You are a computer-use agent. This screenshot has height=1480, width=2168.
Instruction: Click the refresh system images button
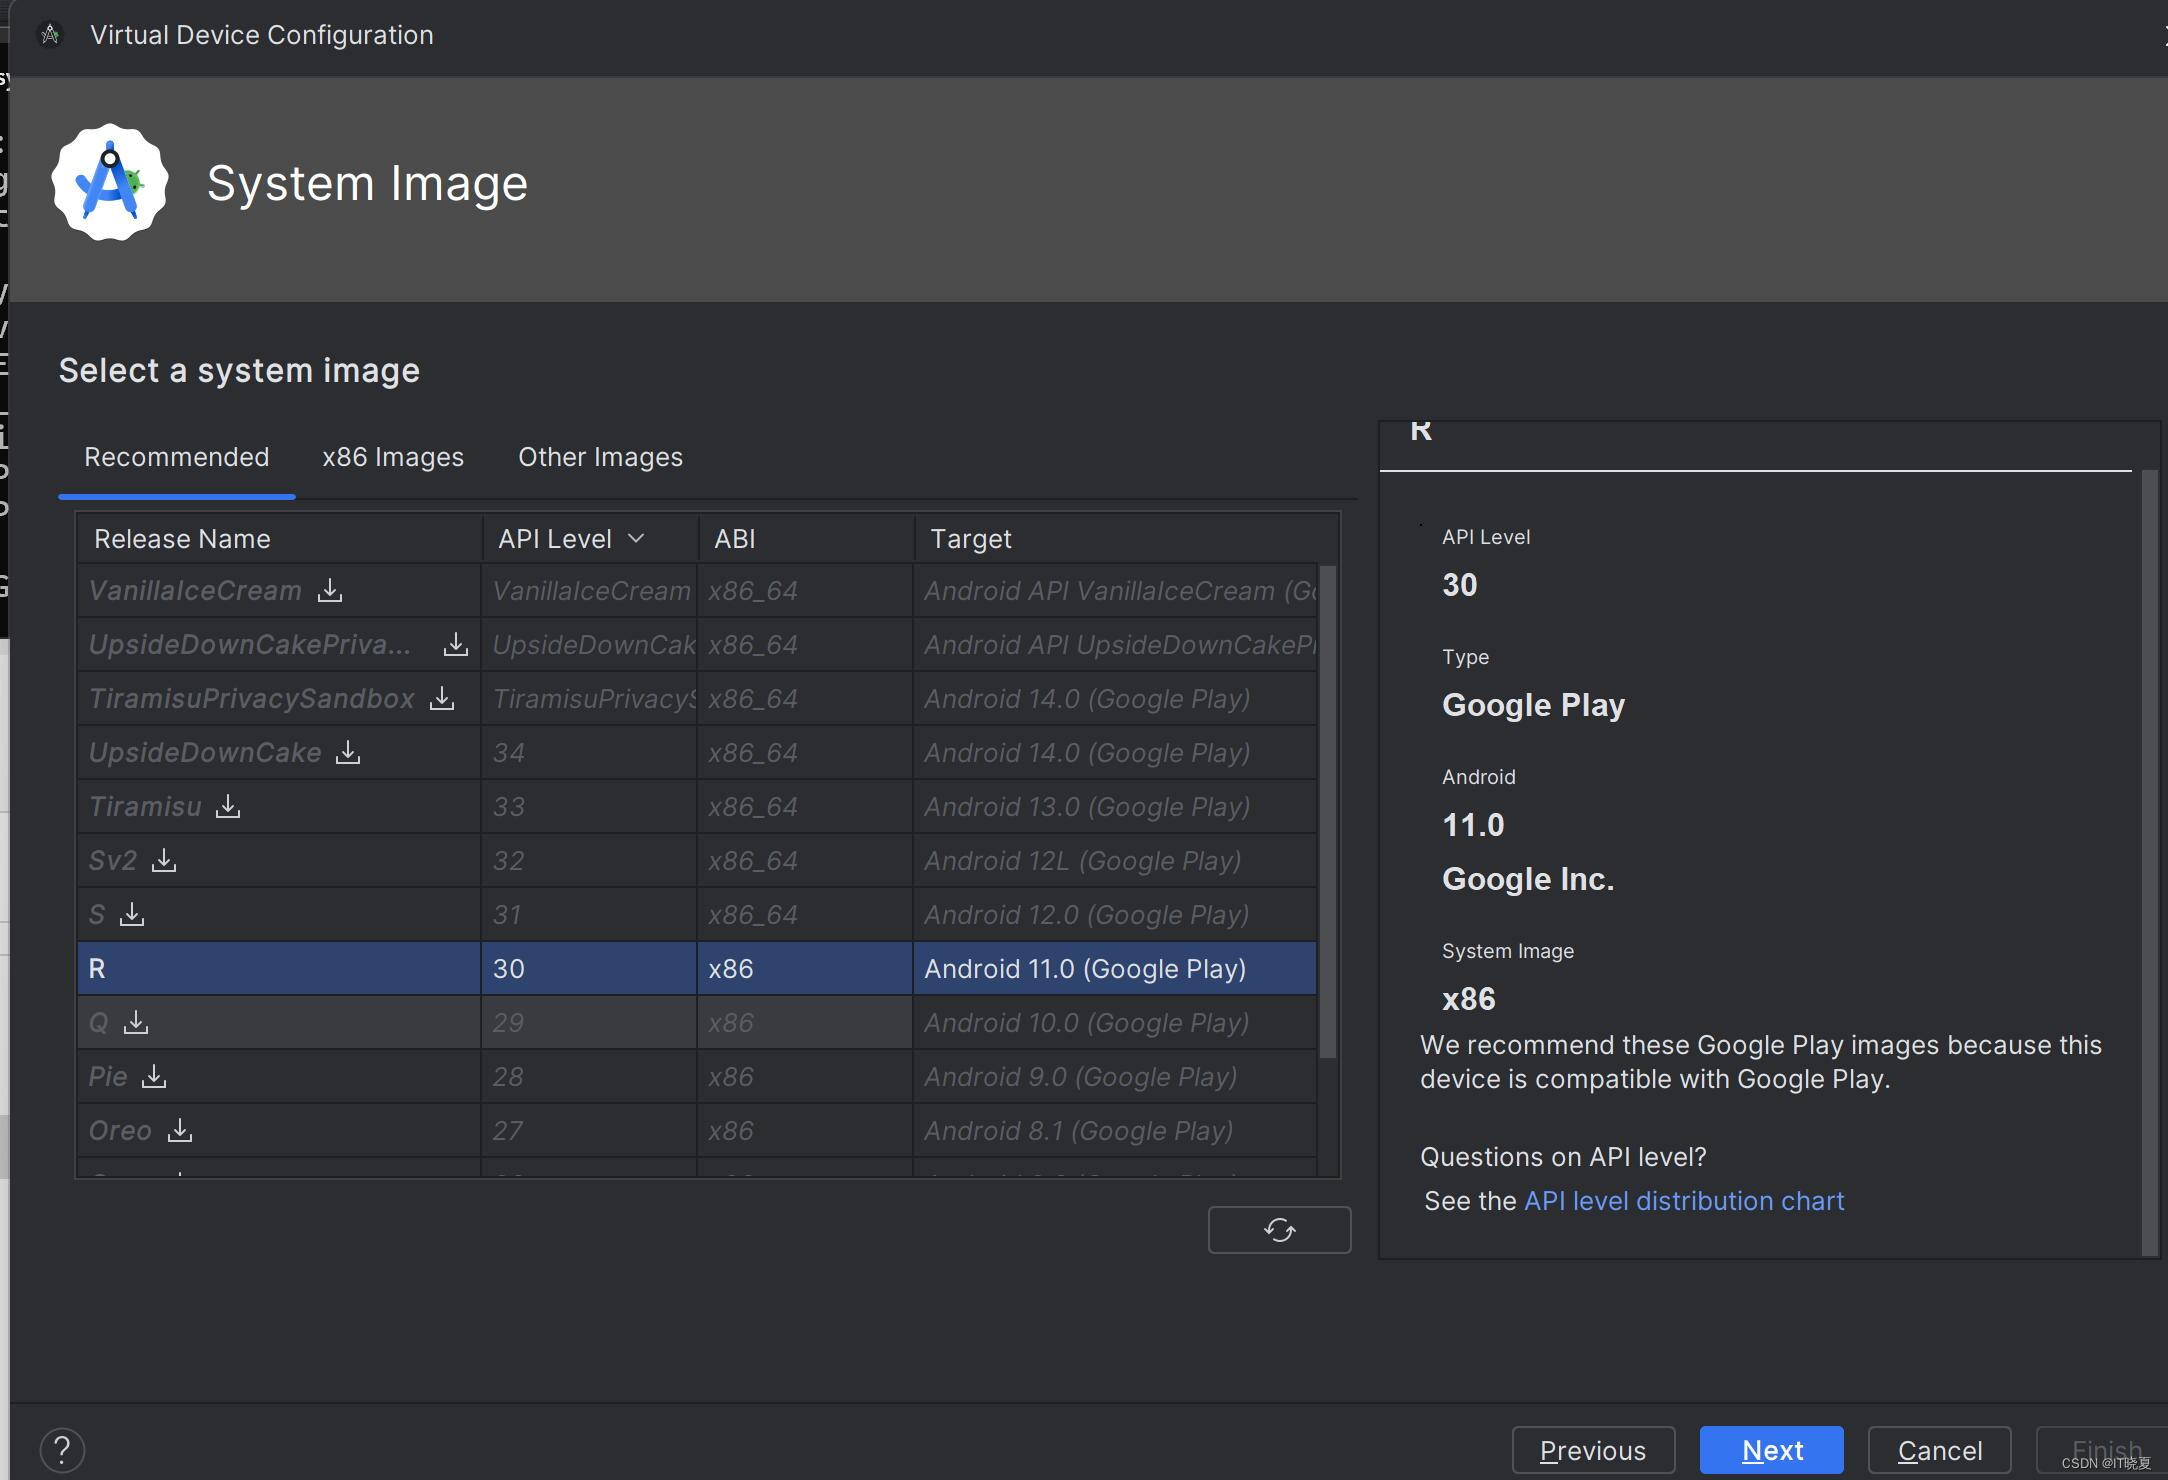tap(1279, 1229)
